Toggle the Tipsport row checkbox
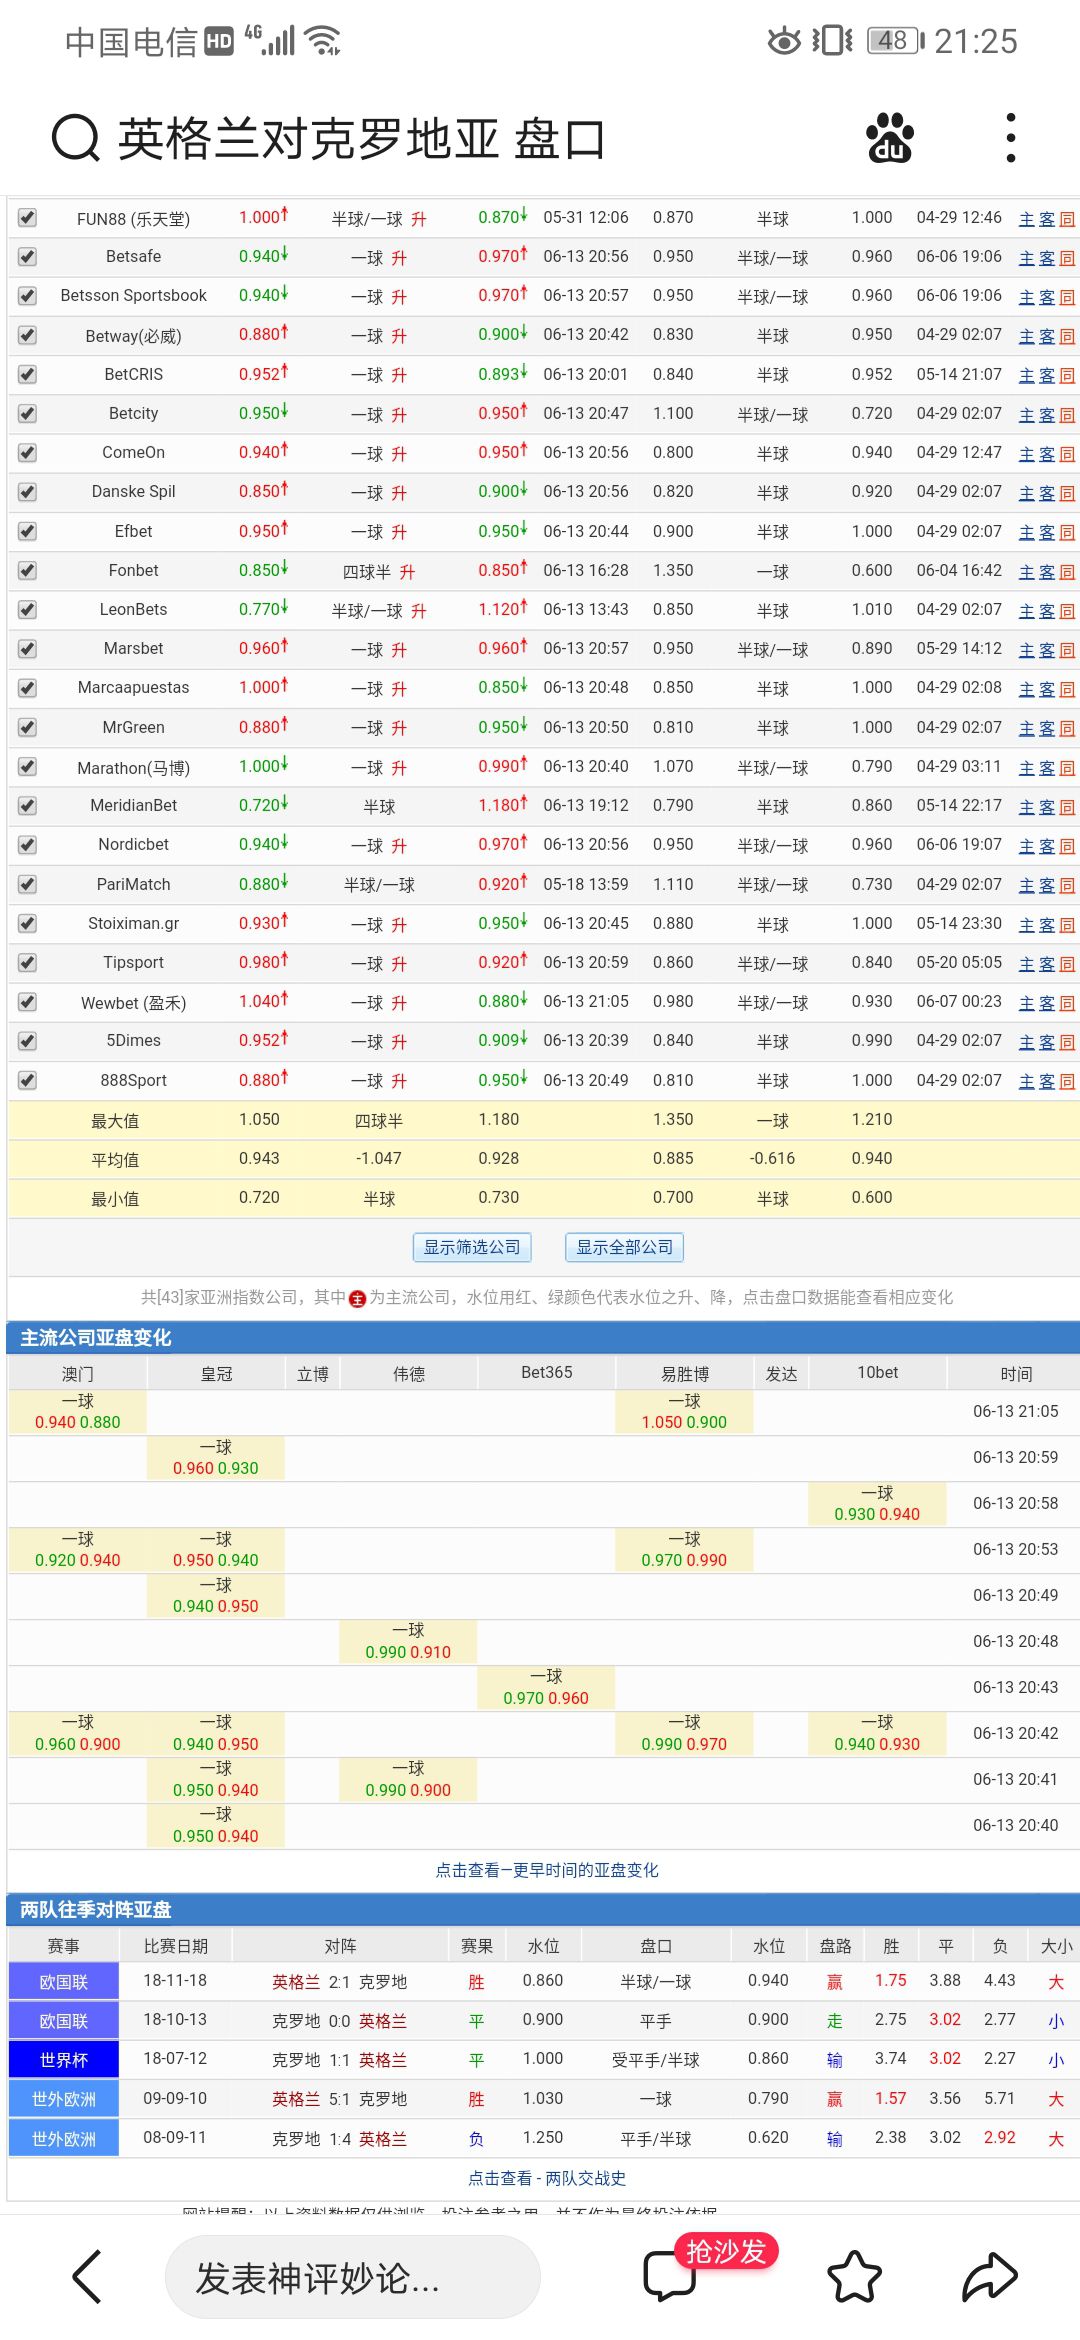The width and height of the screenshot is (1080, 2340). (27, 963)
